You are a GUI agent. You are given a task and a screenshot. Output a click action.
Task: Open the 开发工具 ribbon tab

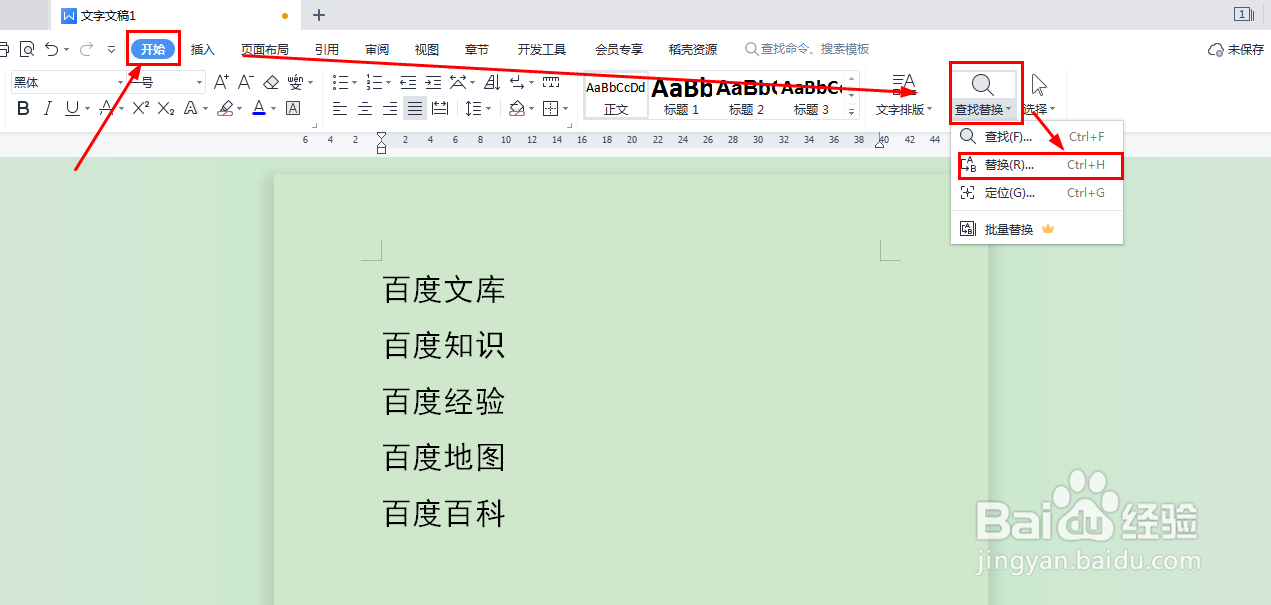tap(542, 49)
